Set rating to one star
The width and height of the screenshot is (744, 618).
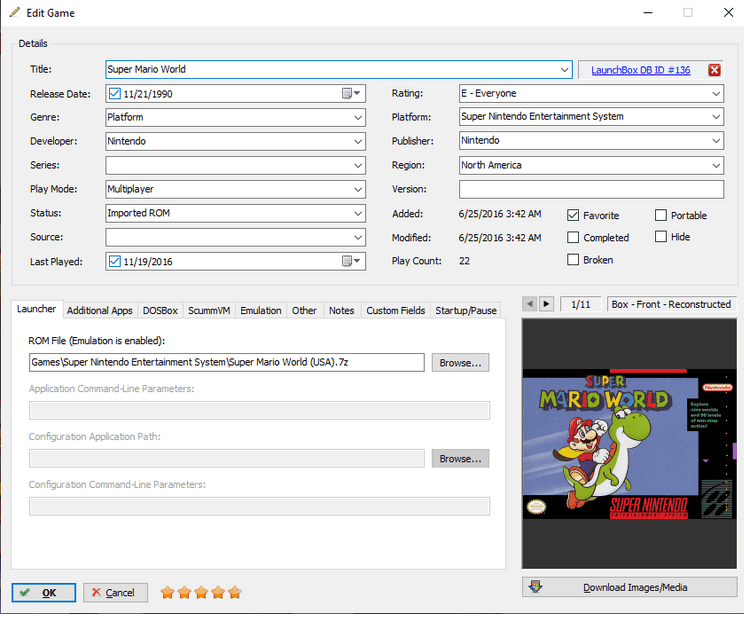pos(167,592)
